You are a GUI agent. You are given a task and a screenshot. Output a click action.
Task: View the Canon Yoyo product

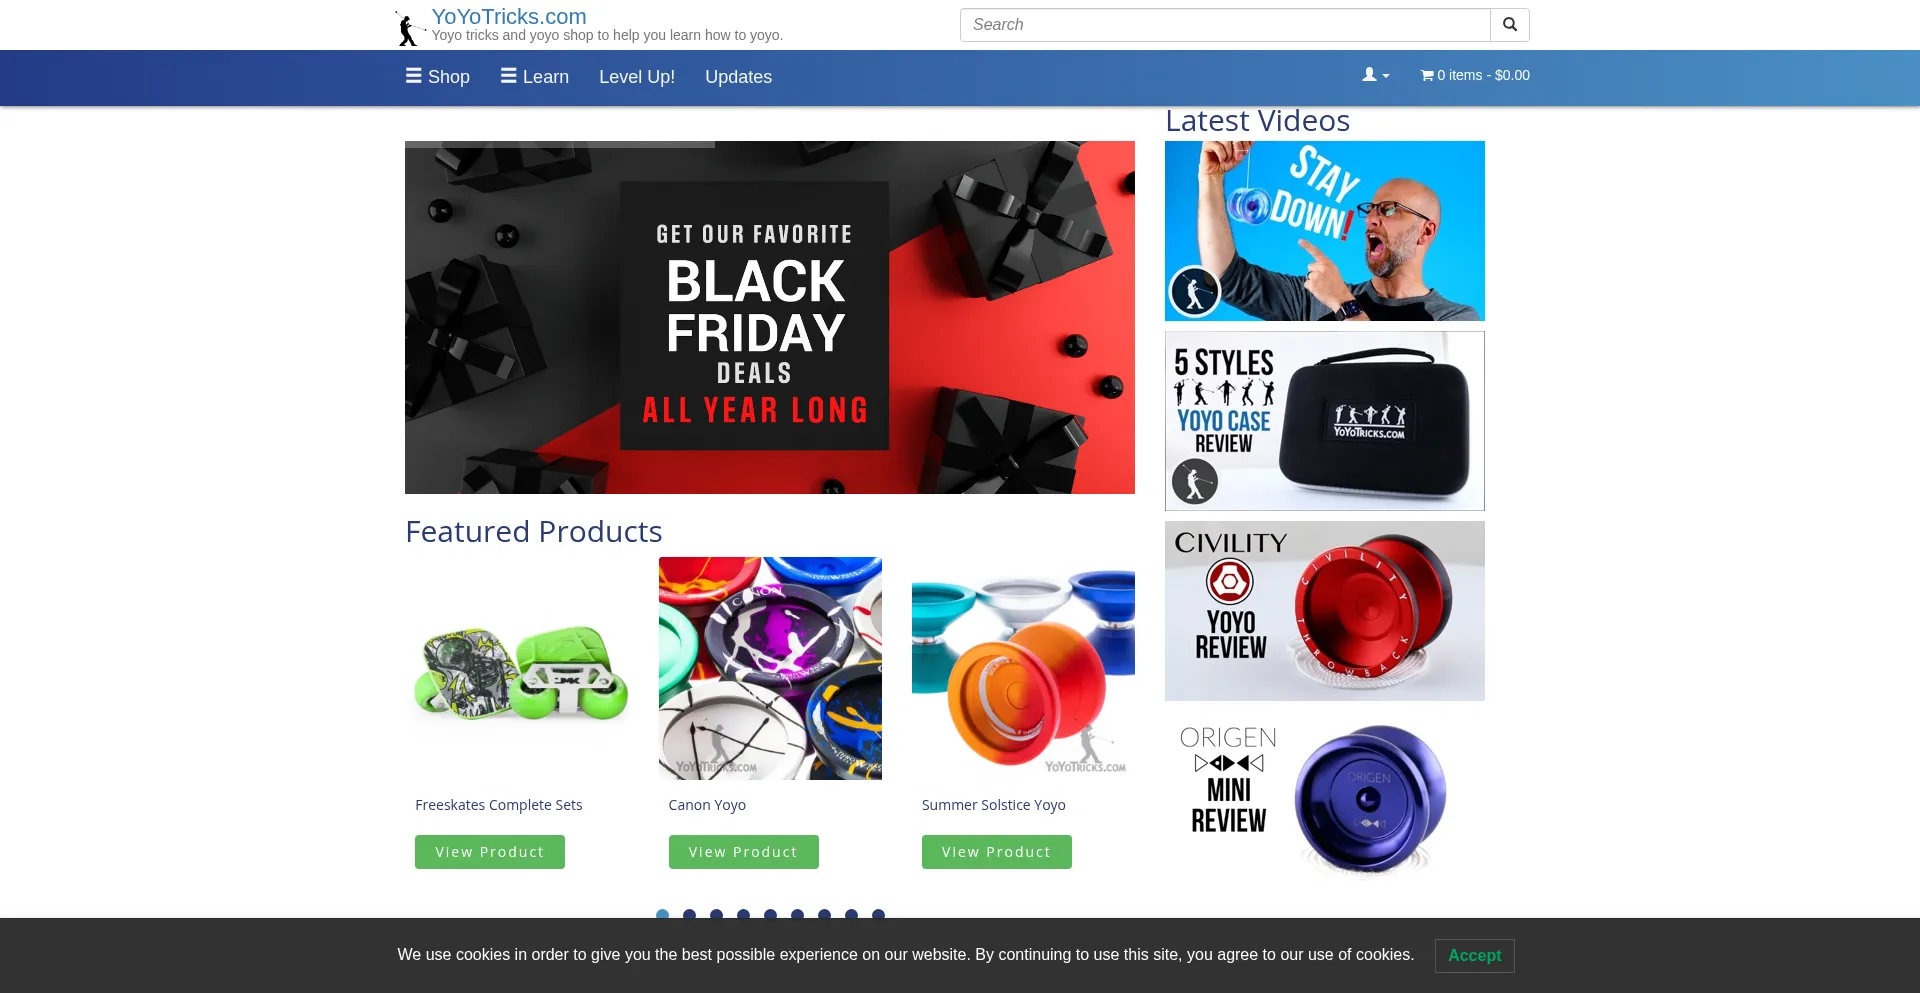[743, 852]
